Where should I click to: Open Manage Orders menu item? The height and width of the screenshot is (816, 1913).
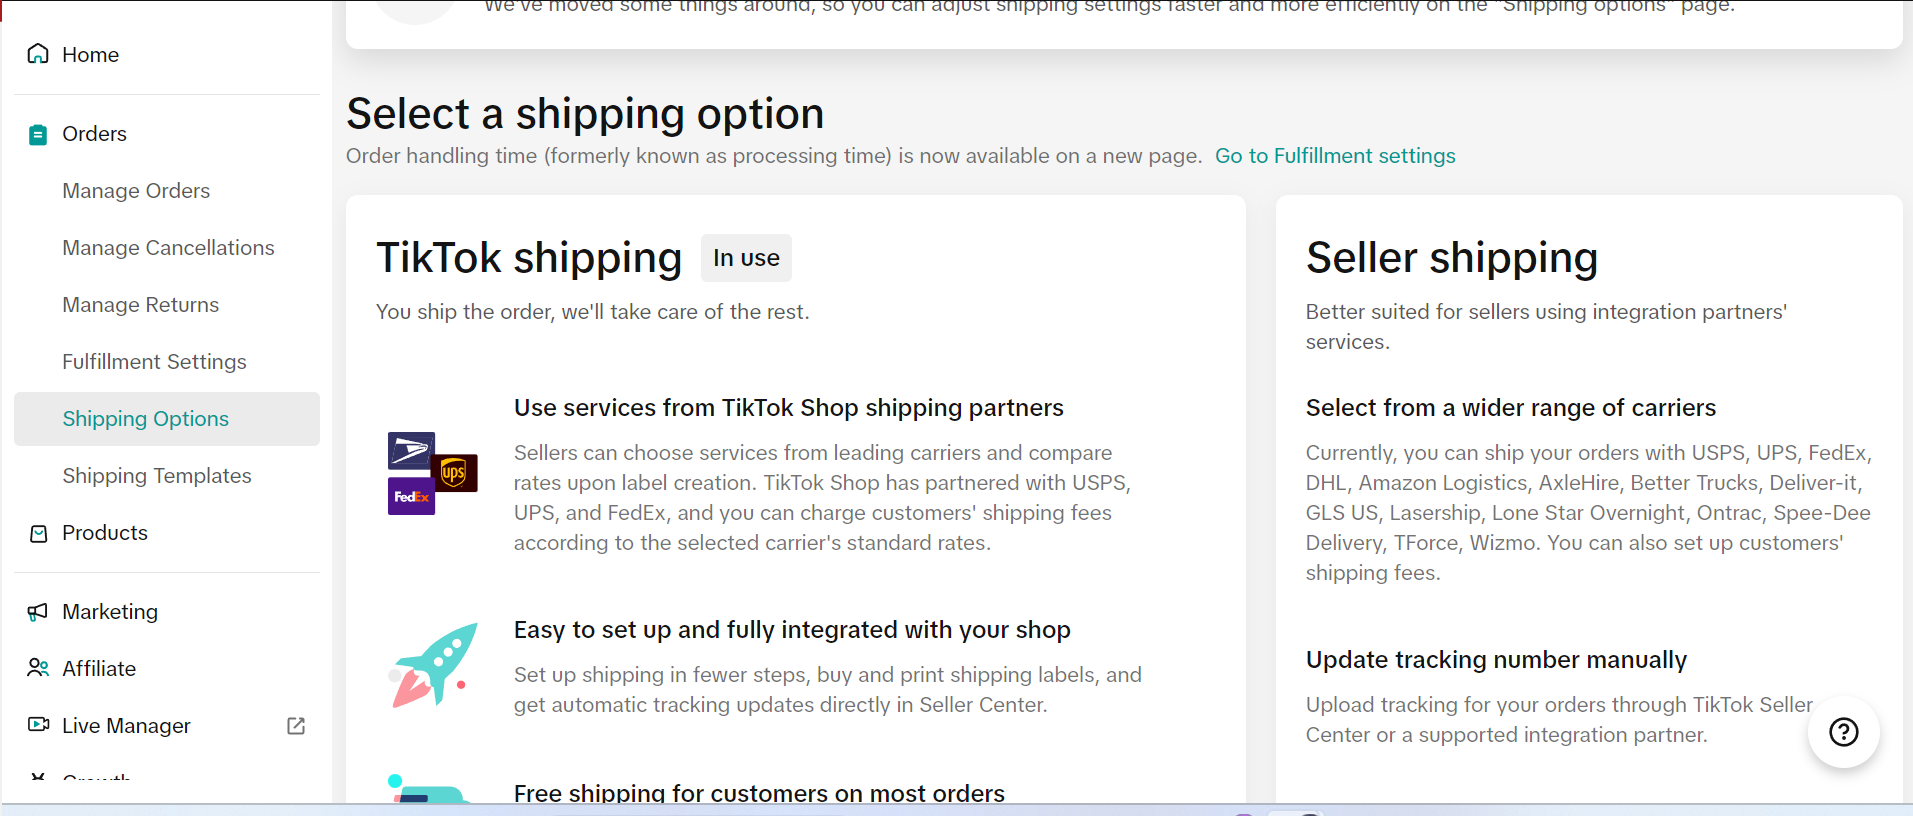click(x=136, y=191)
